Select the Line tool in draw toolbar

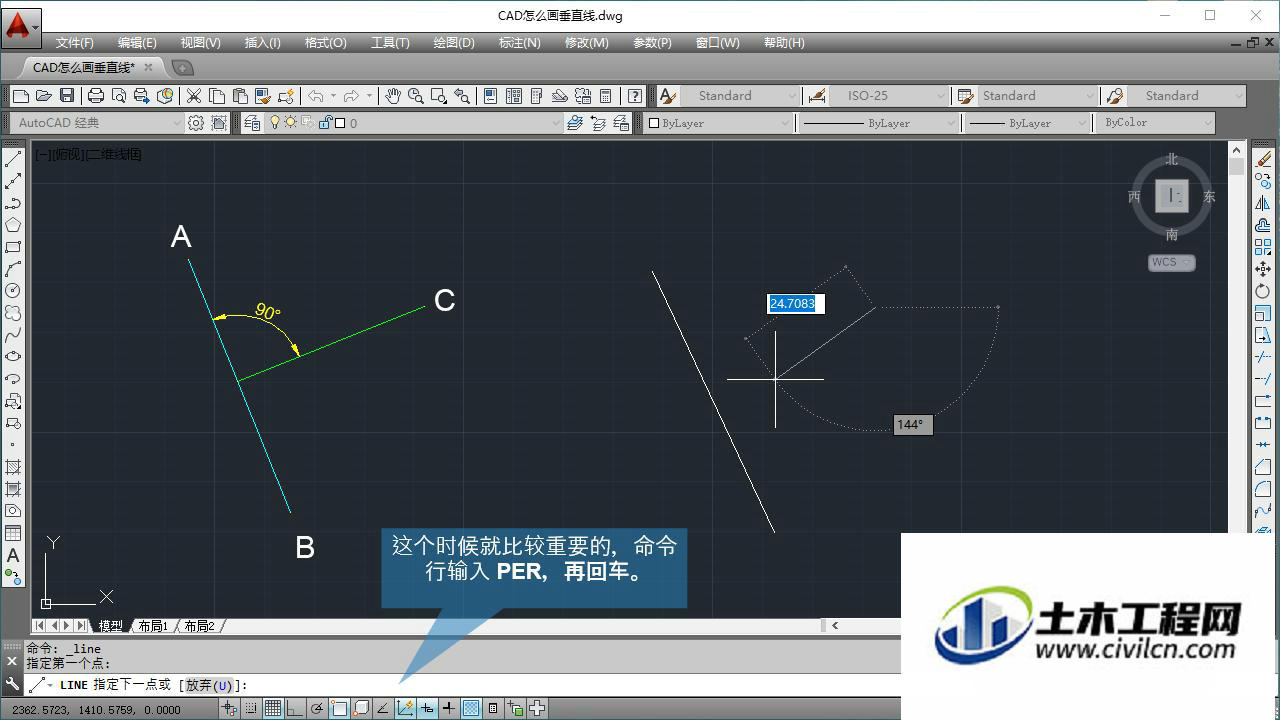[13, 160]
